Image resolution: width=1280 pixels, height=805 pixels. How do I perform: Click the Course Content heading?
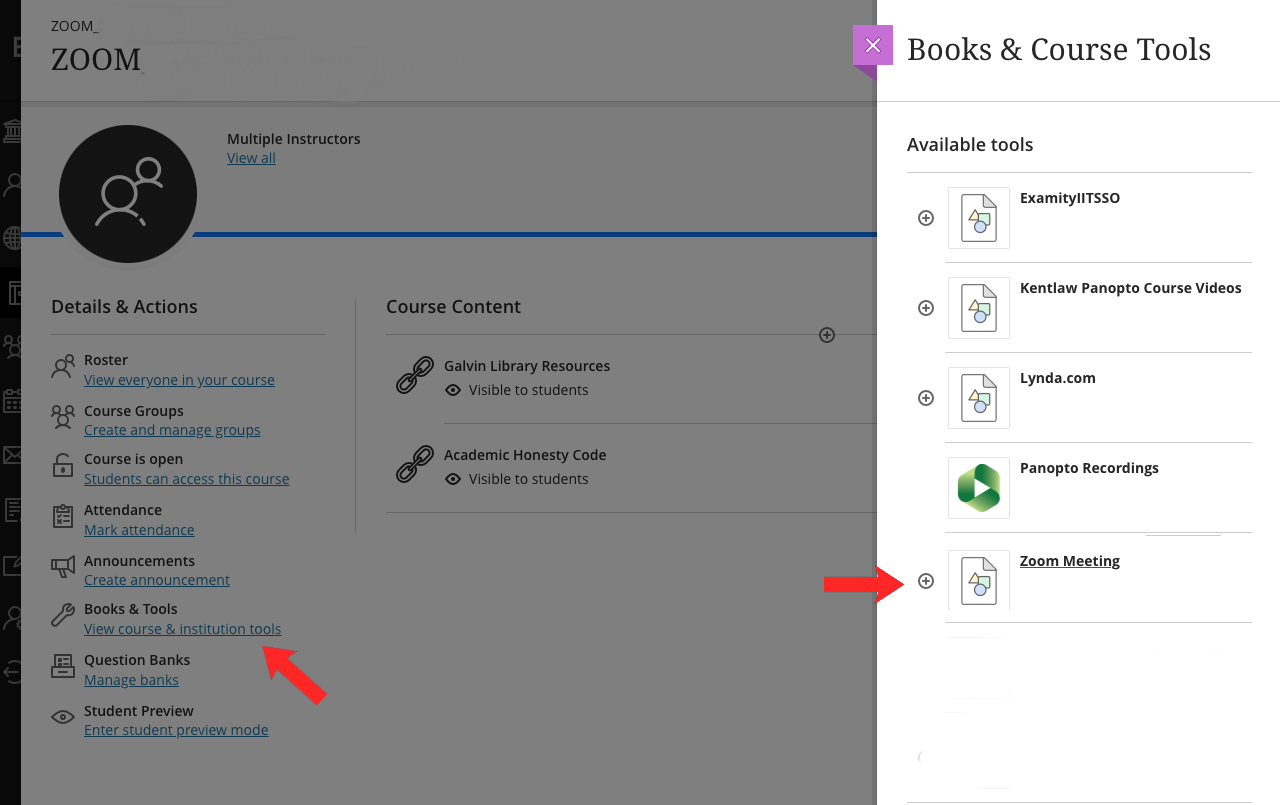(453, 307)
